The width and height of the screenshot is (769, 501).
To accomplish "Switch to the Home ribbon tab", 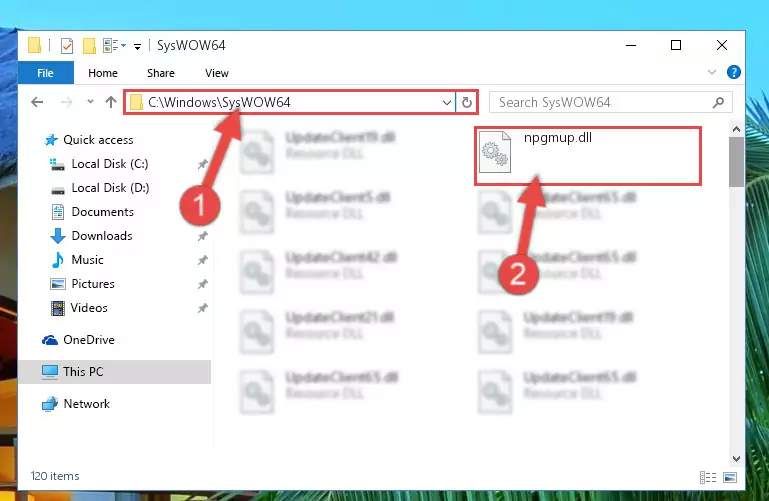I will coord(103,73).
